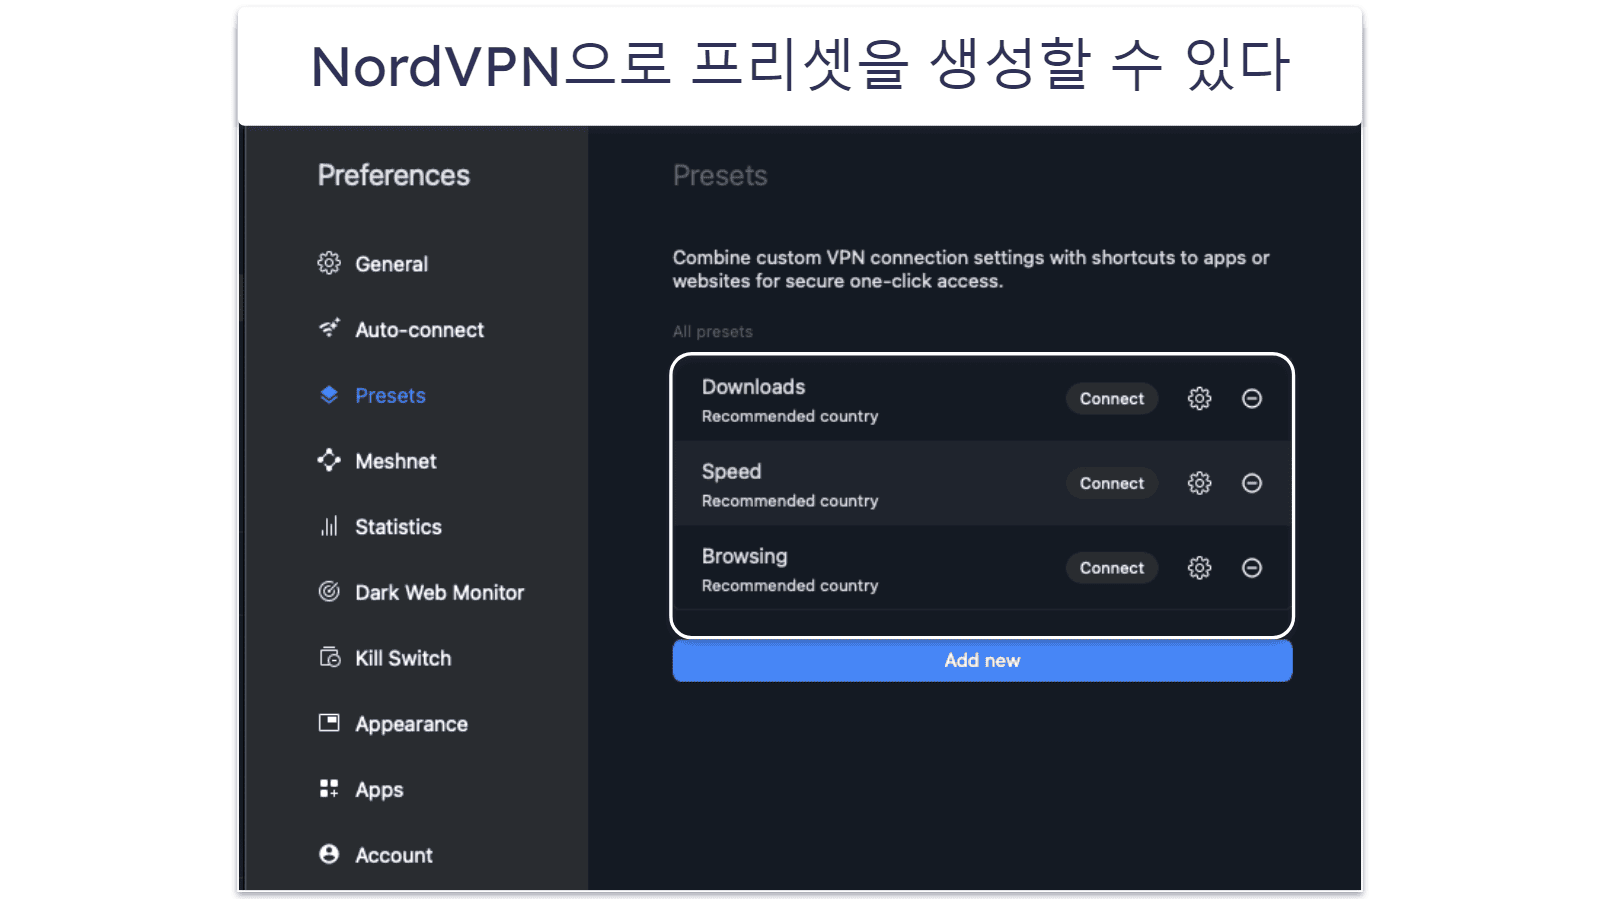Open settings gear for Browsing preset

click(1199, 568)
